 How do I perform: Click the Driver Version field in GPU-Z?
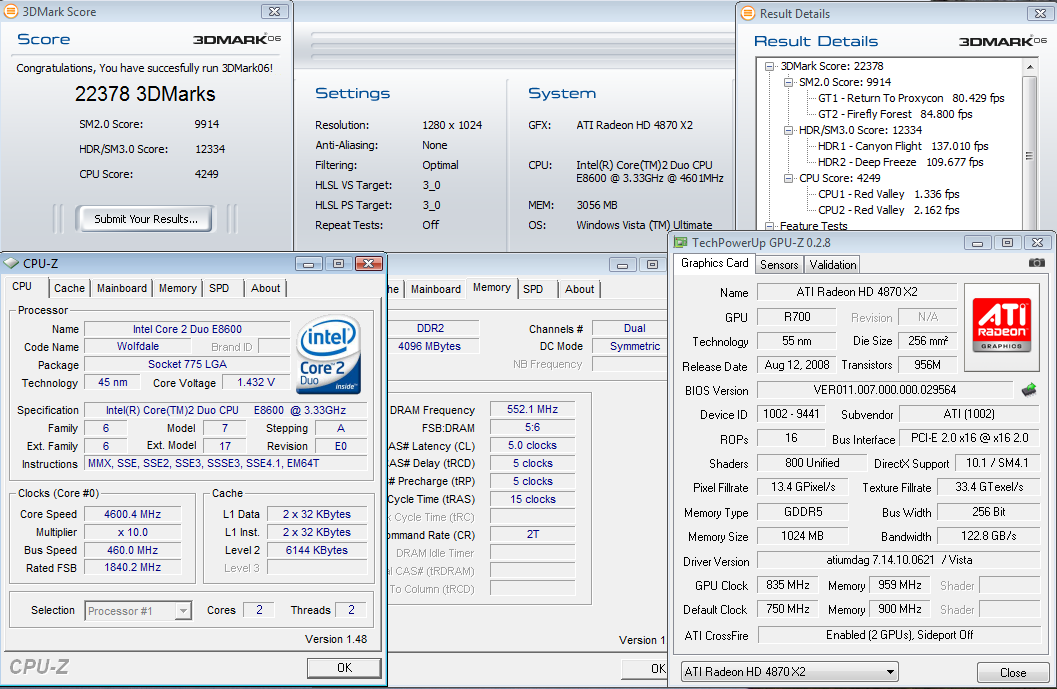899,560
